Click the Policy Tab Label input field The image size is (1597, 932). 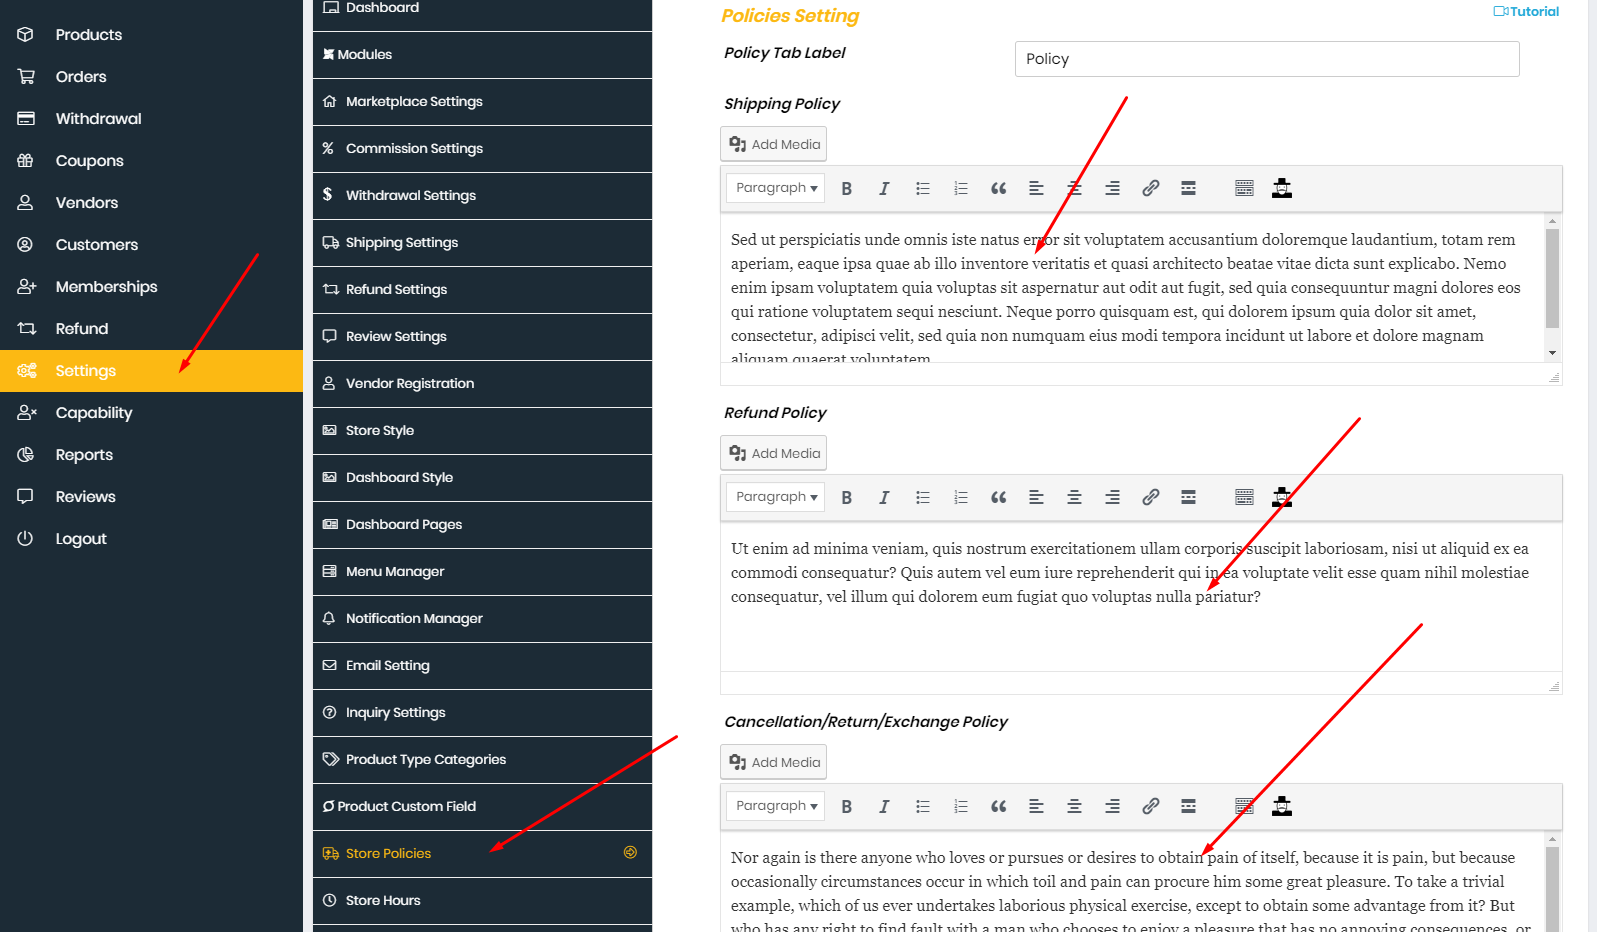point(1267,59)
